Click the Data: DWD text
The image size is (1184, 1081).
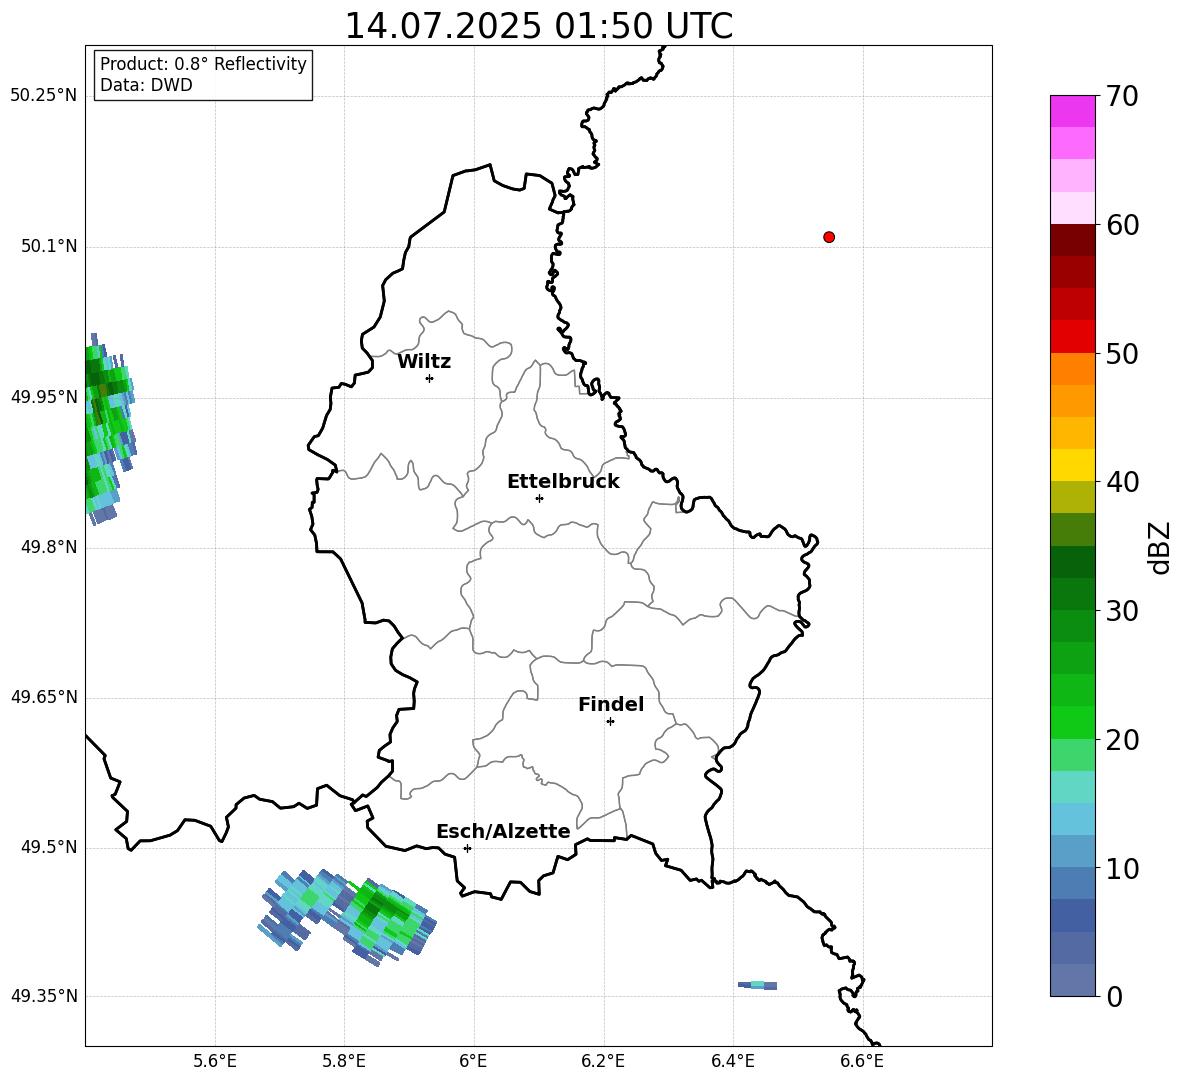pos(146,85)
